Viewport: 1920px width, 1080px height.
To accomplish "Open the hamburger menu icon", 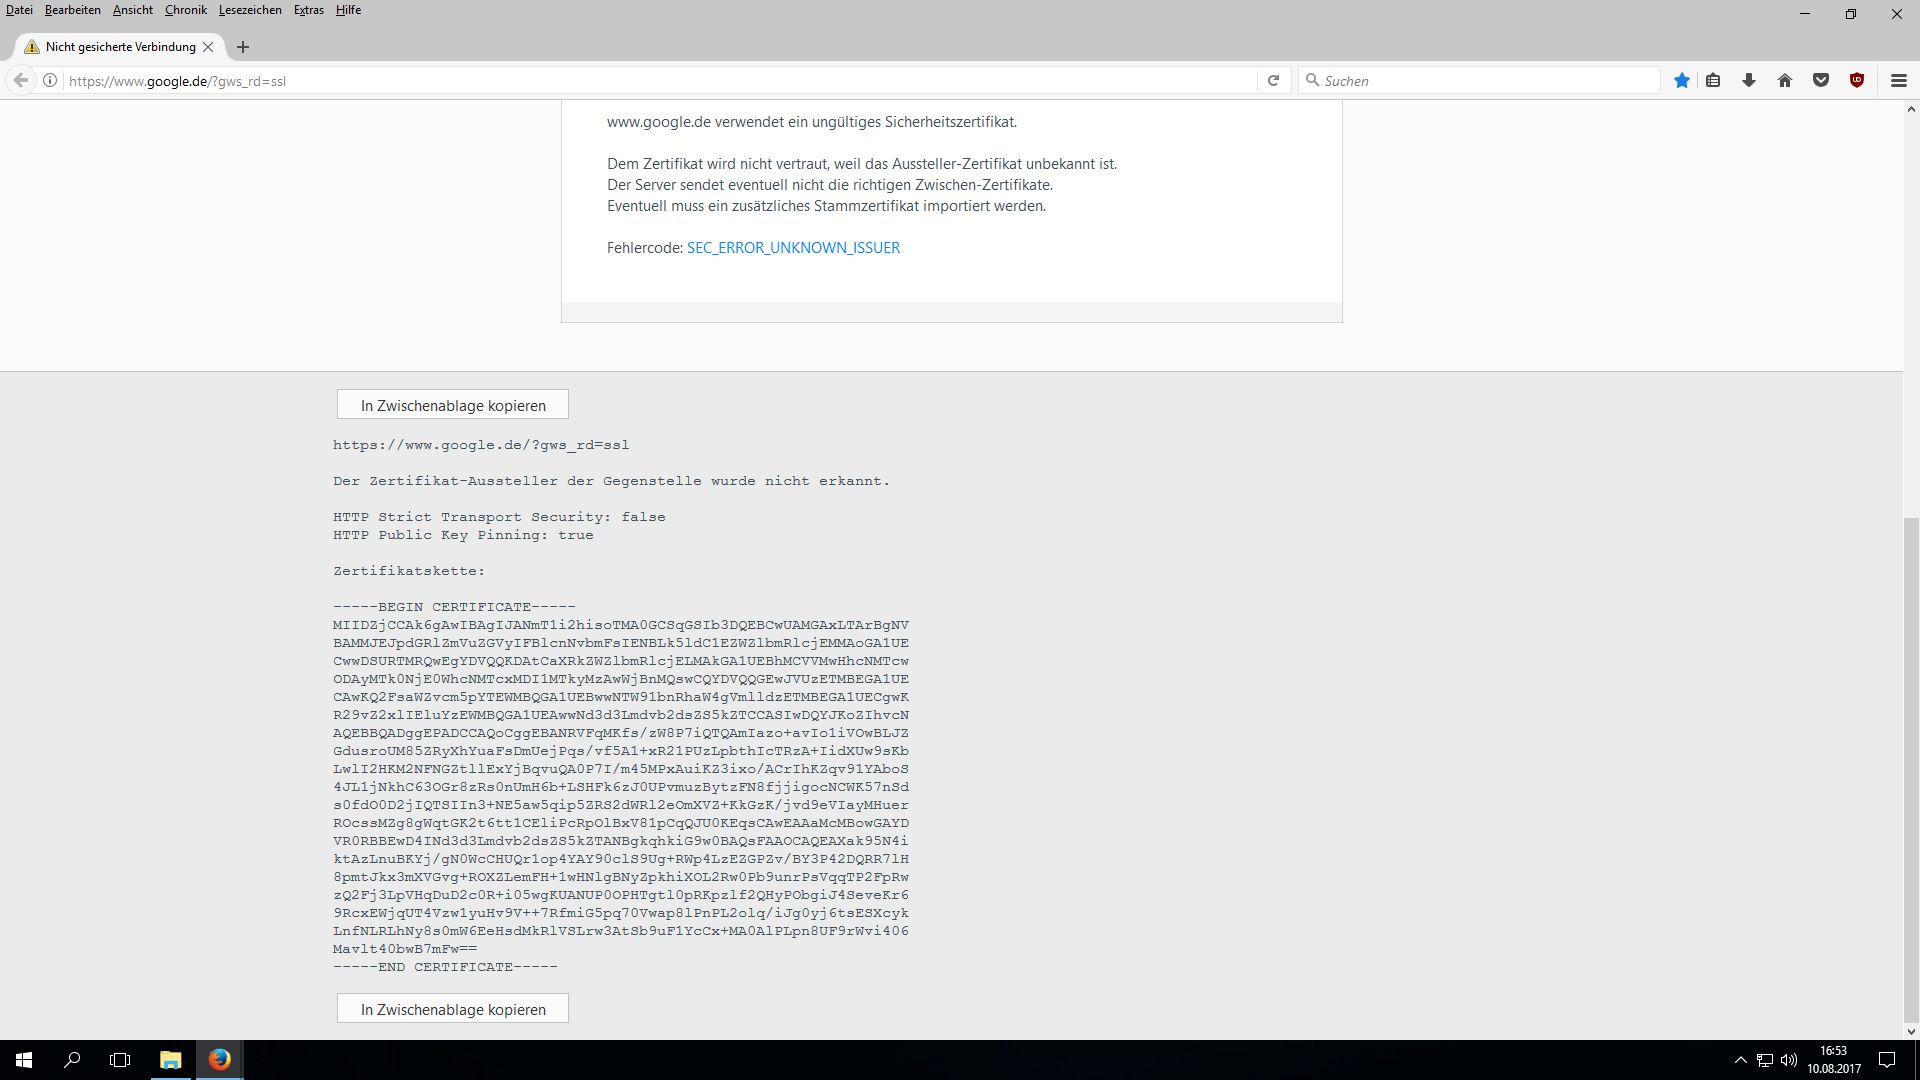I will pos(1899,81).
